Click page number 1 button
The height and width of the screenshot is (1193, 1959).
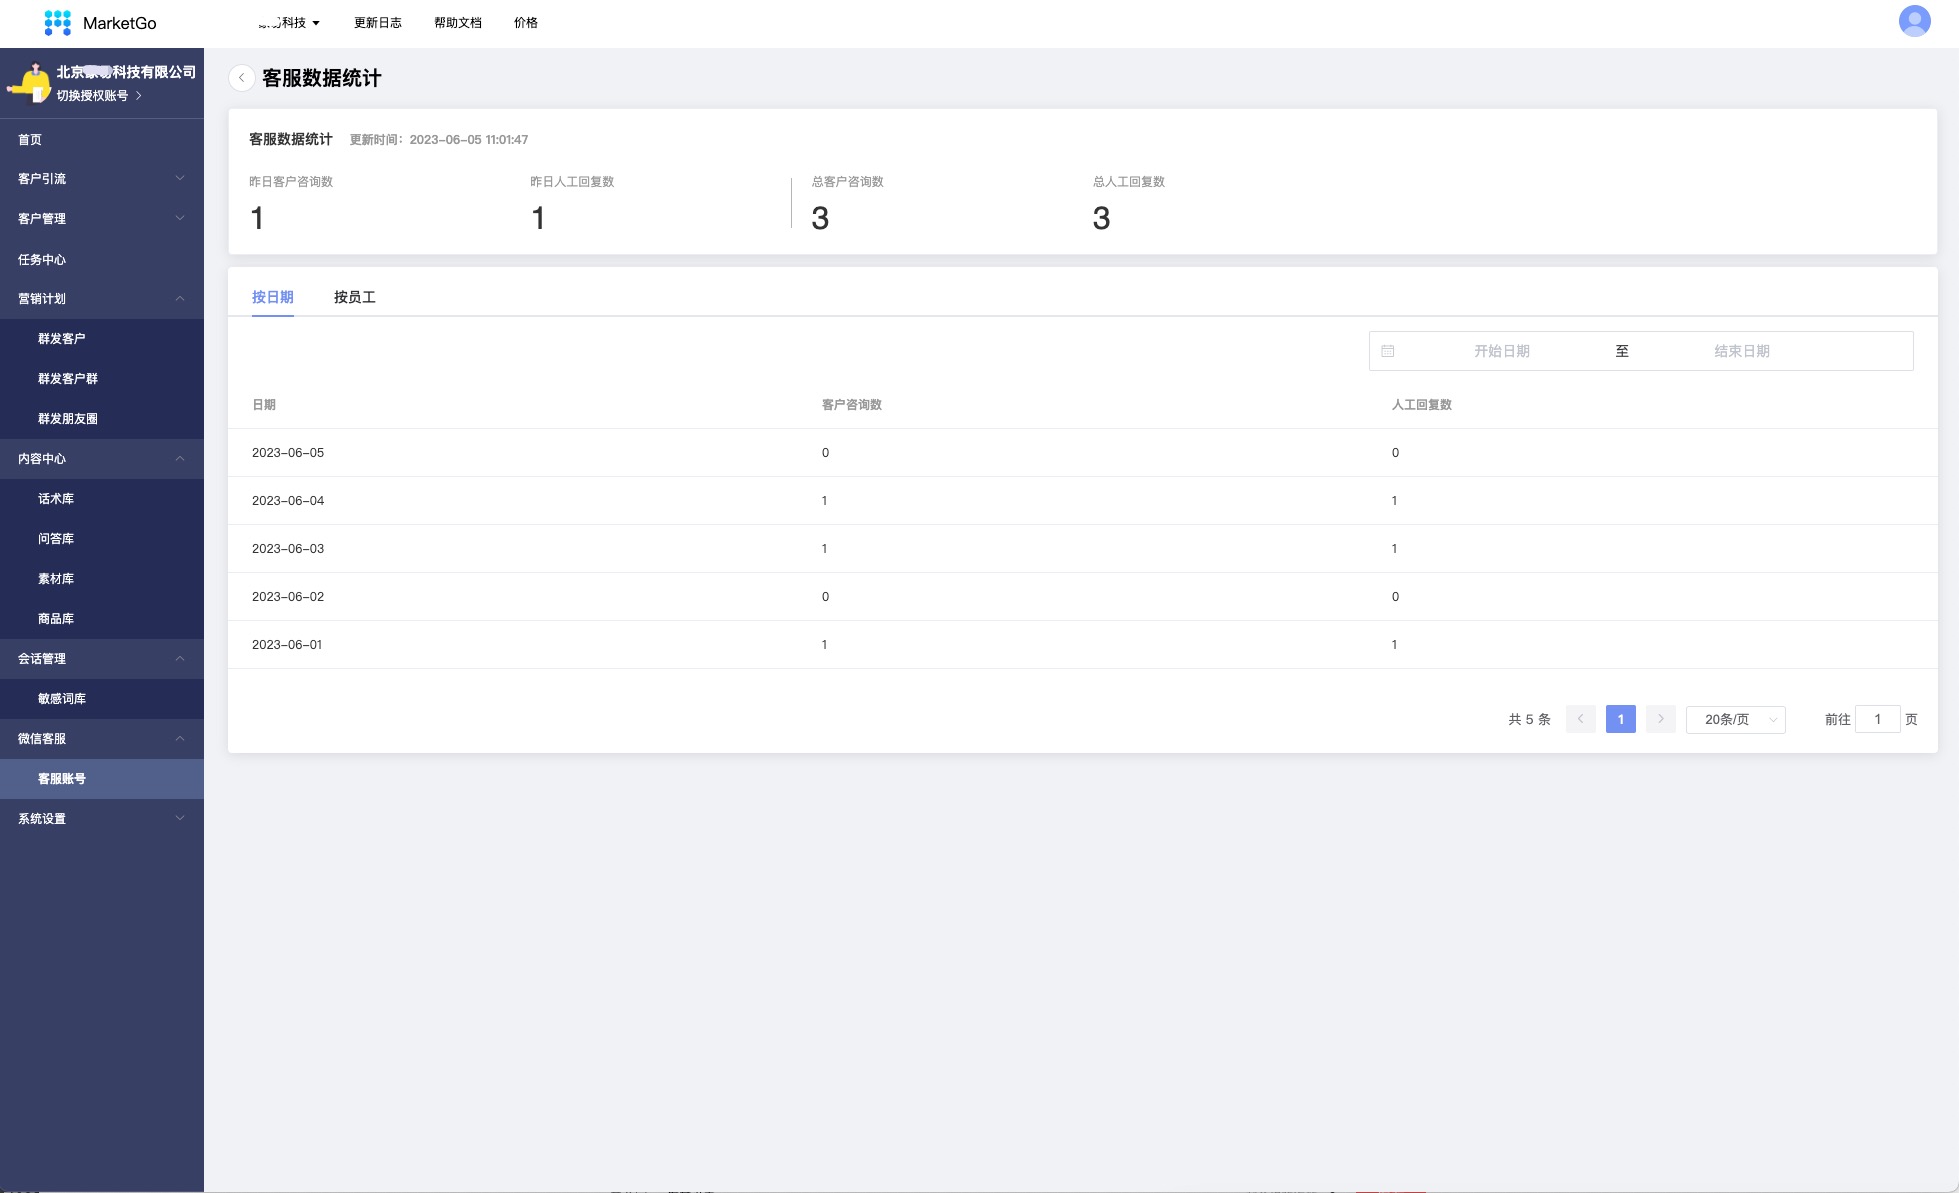(x=1620, y=719)
